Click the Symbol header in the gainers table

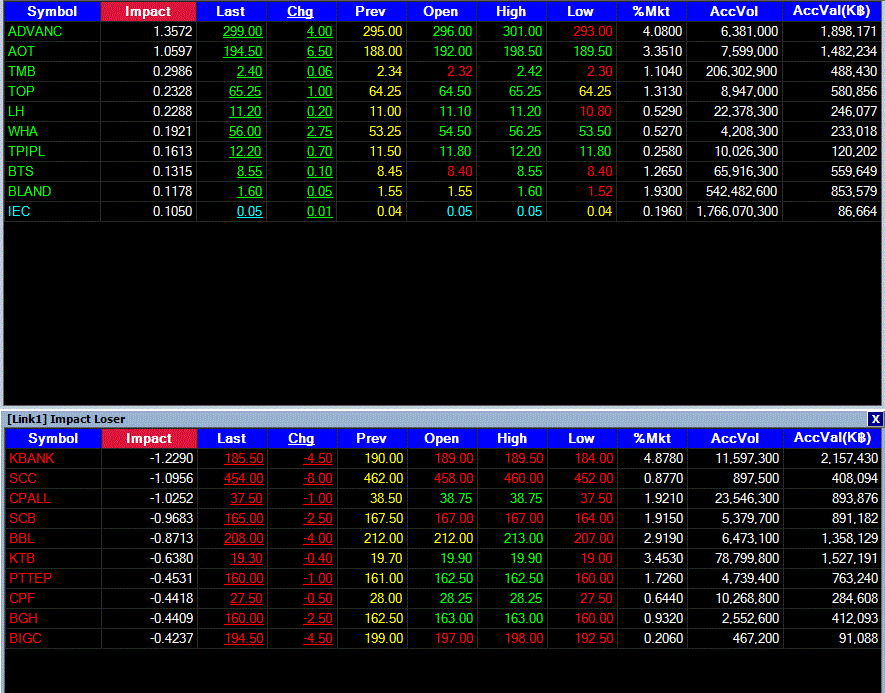[x=52, y=11]
